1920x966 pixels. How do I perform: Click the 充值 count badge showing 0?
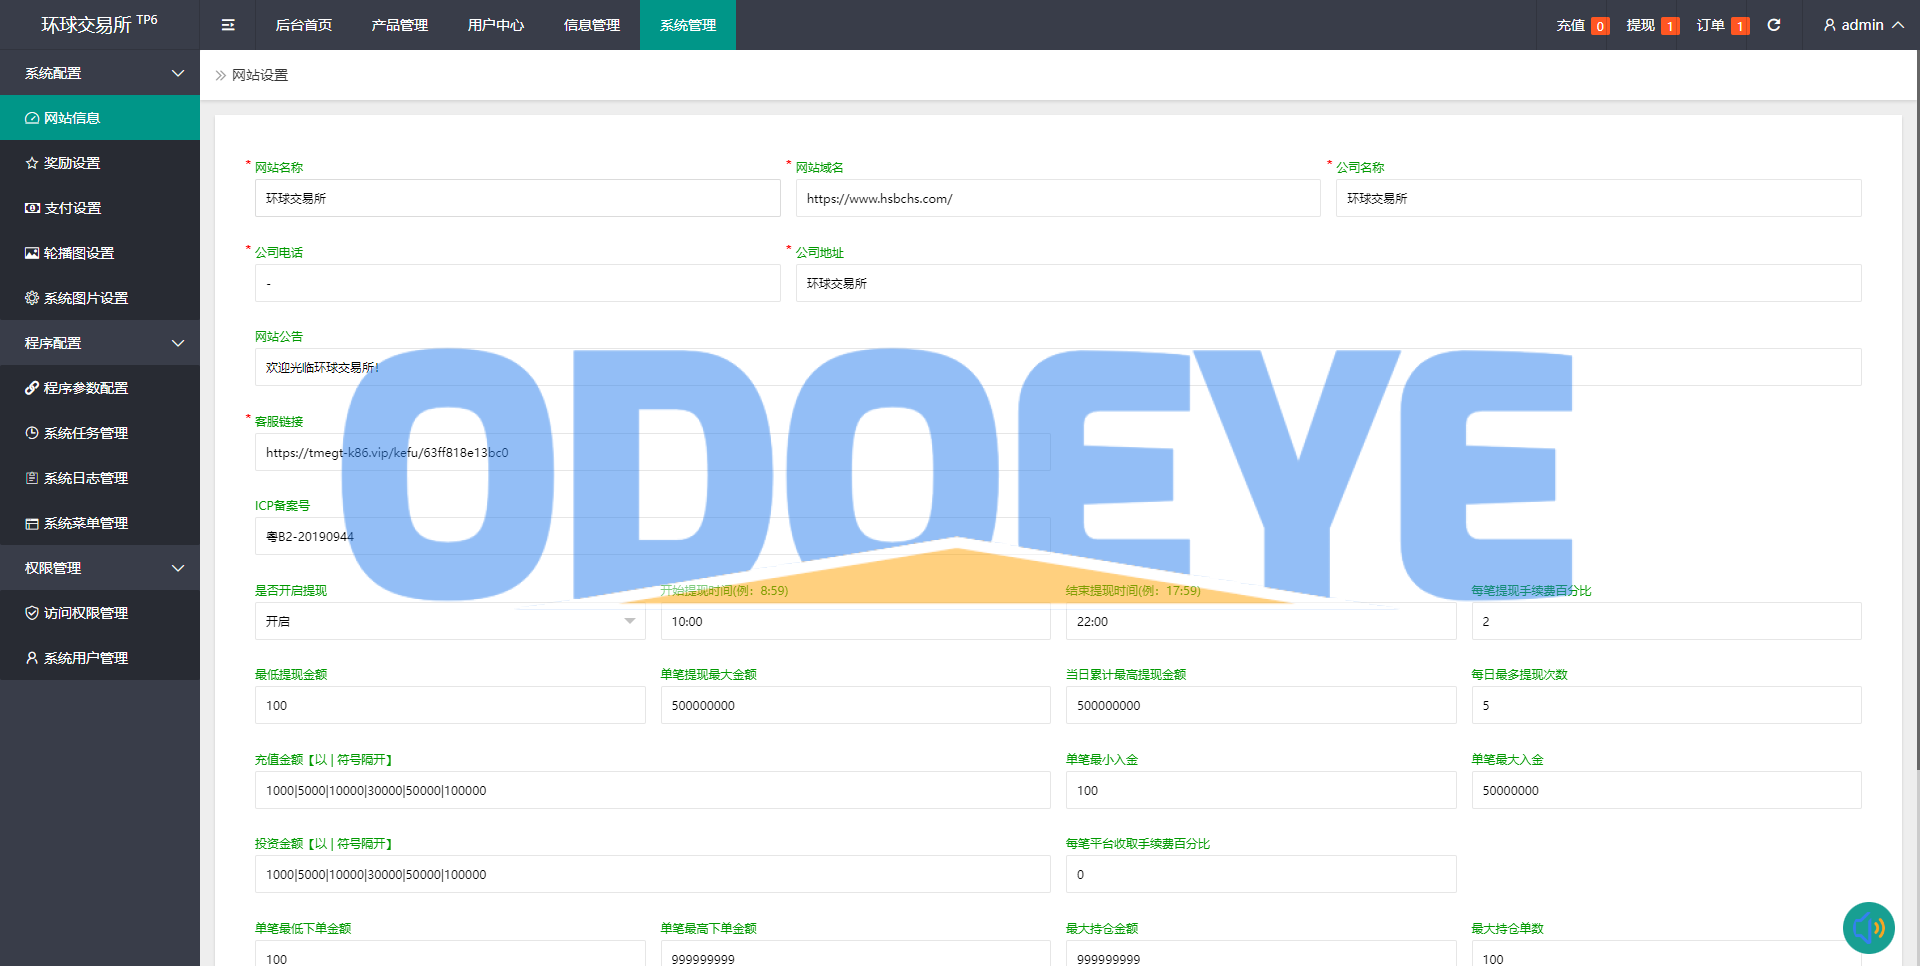1600,26
